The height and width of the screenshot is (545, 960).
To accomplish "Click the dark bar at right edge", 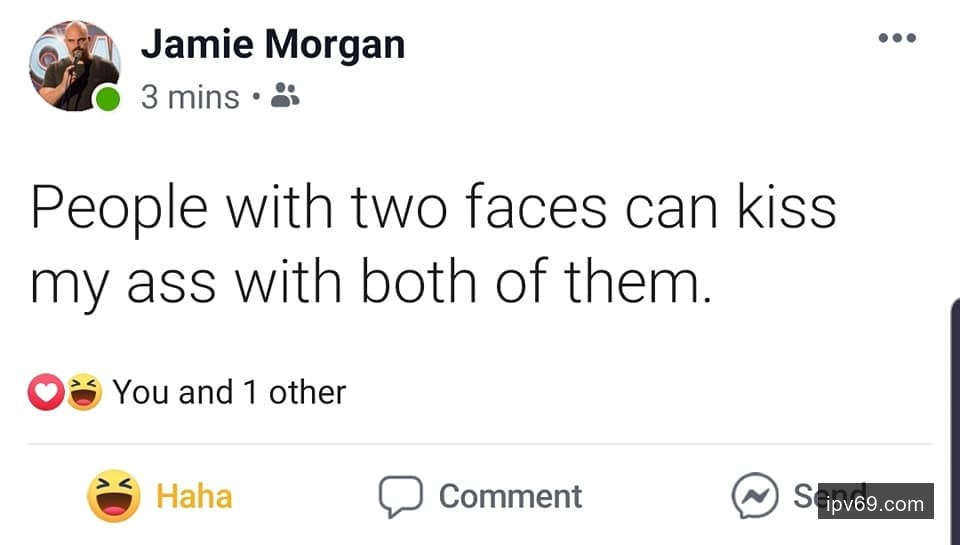I will (954, 420).
